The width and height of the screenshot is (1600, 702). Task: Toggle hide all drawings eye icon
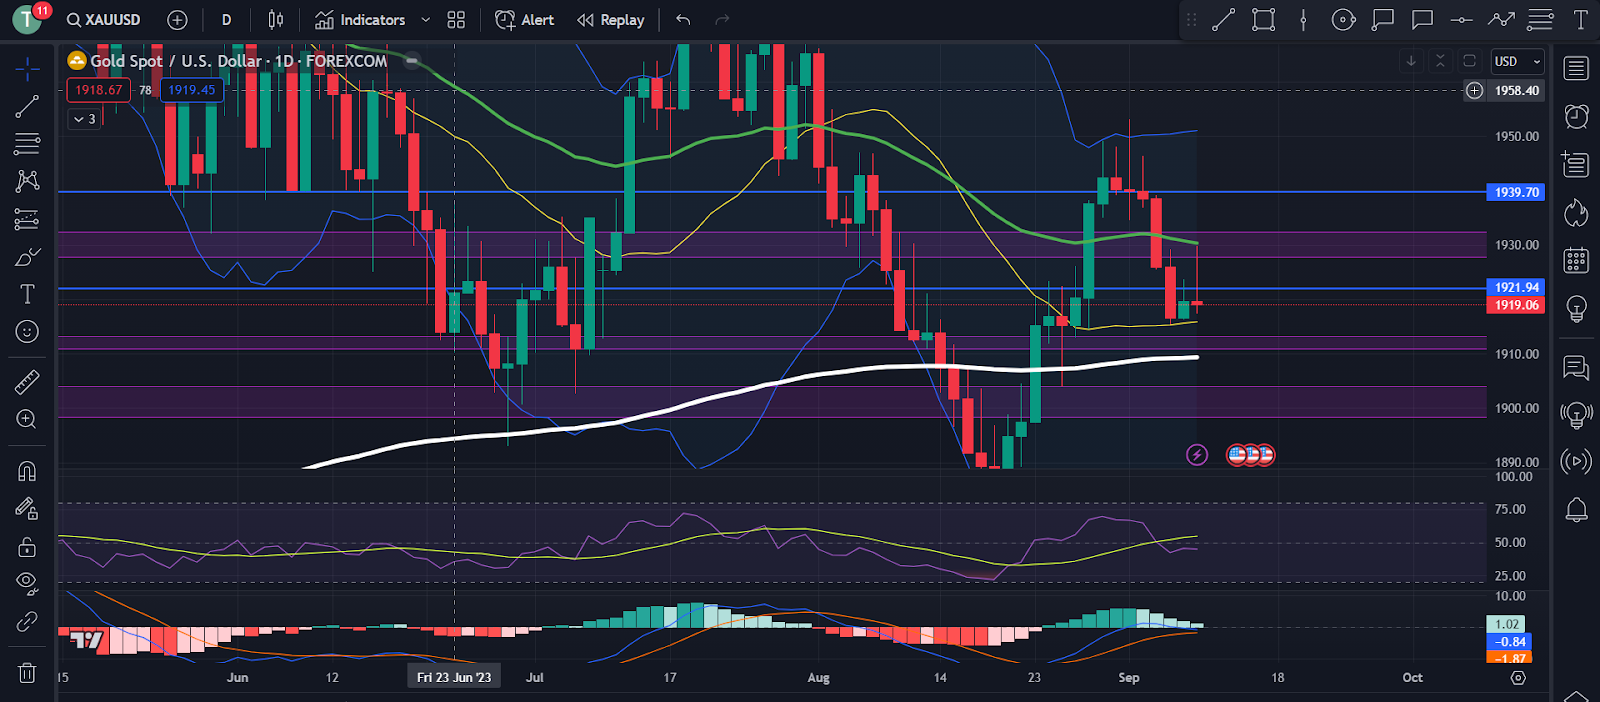[x=27, y=583]
